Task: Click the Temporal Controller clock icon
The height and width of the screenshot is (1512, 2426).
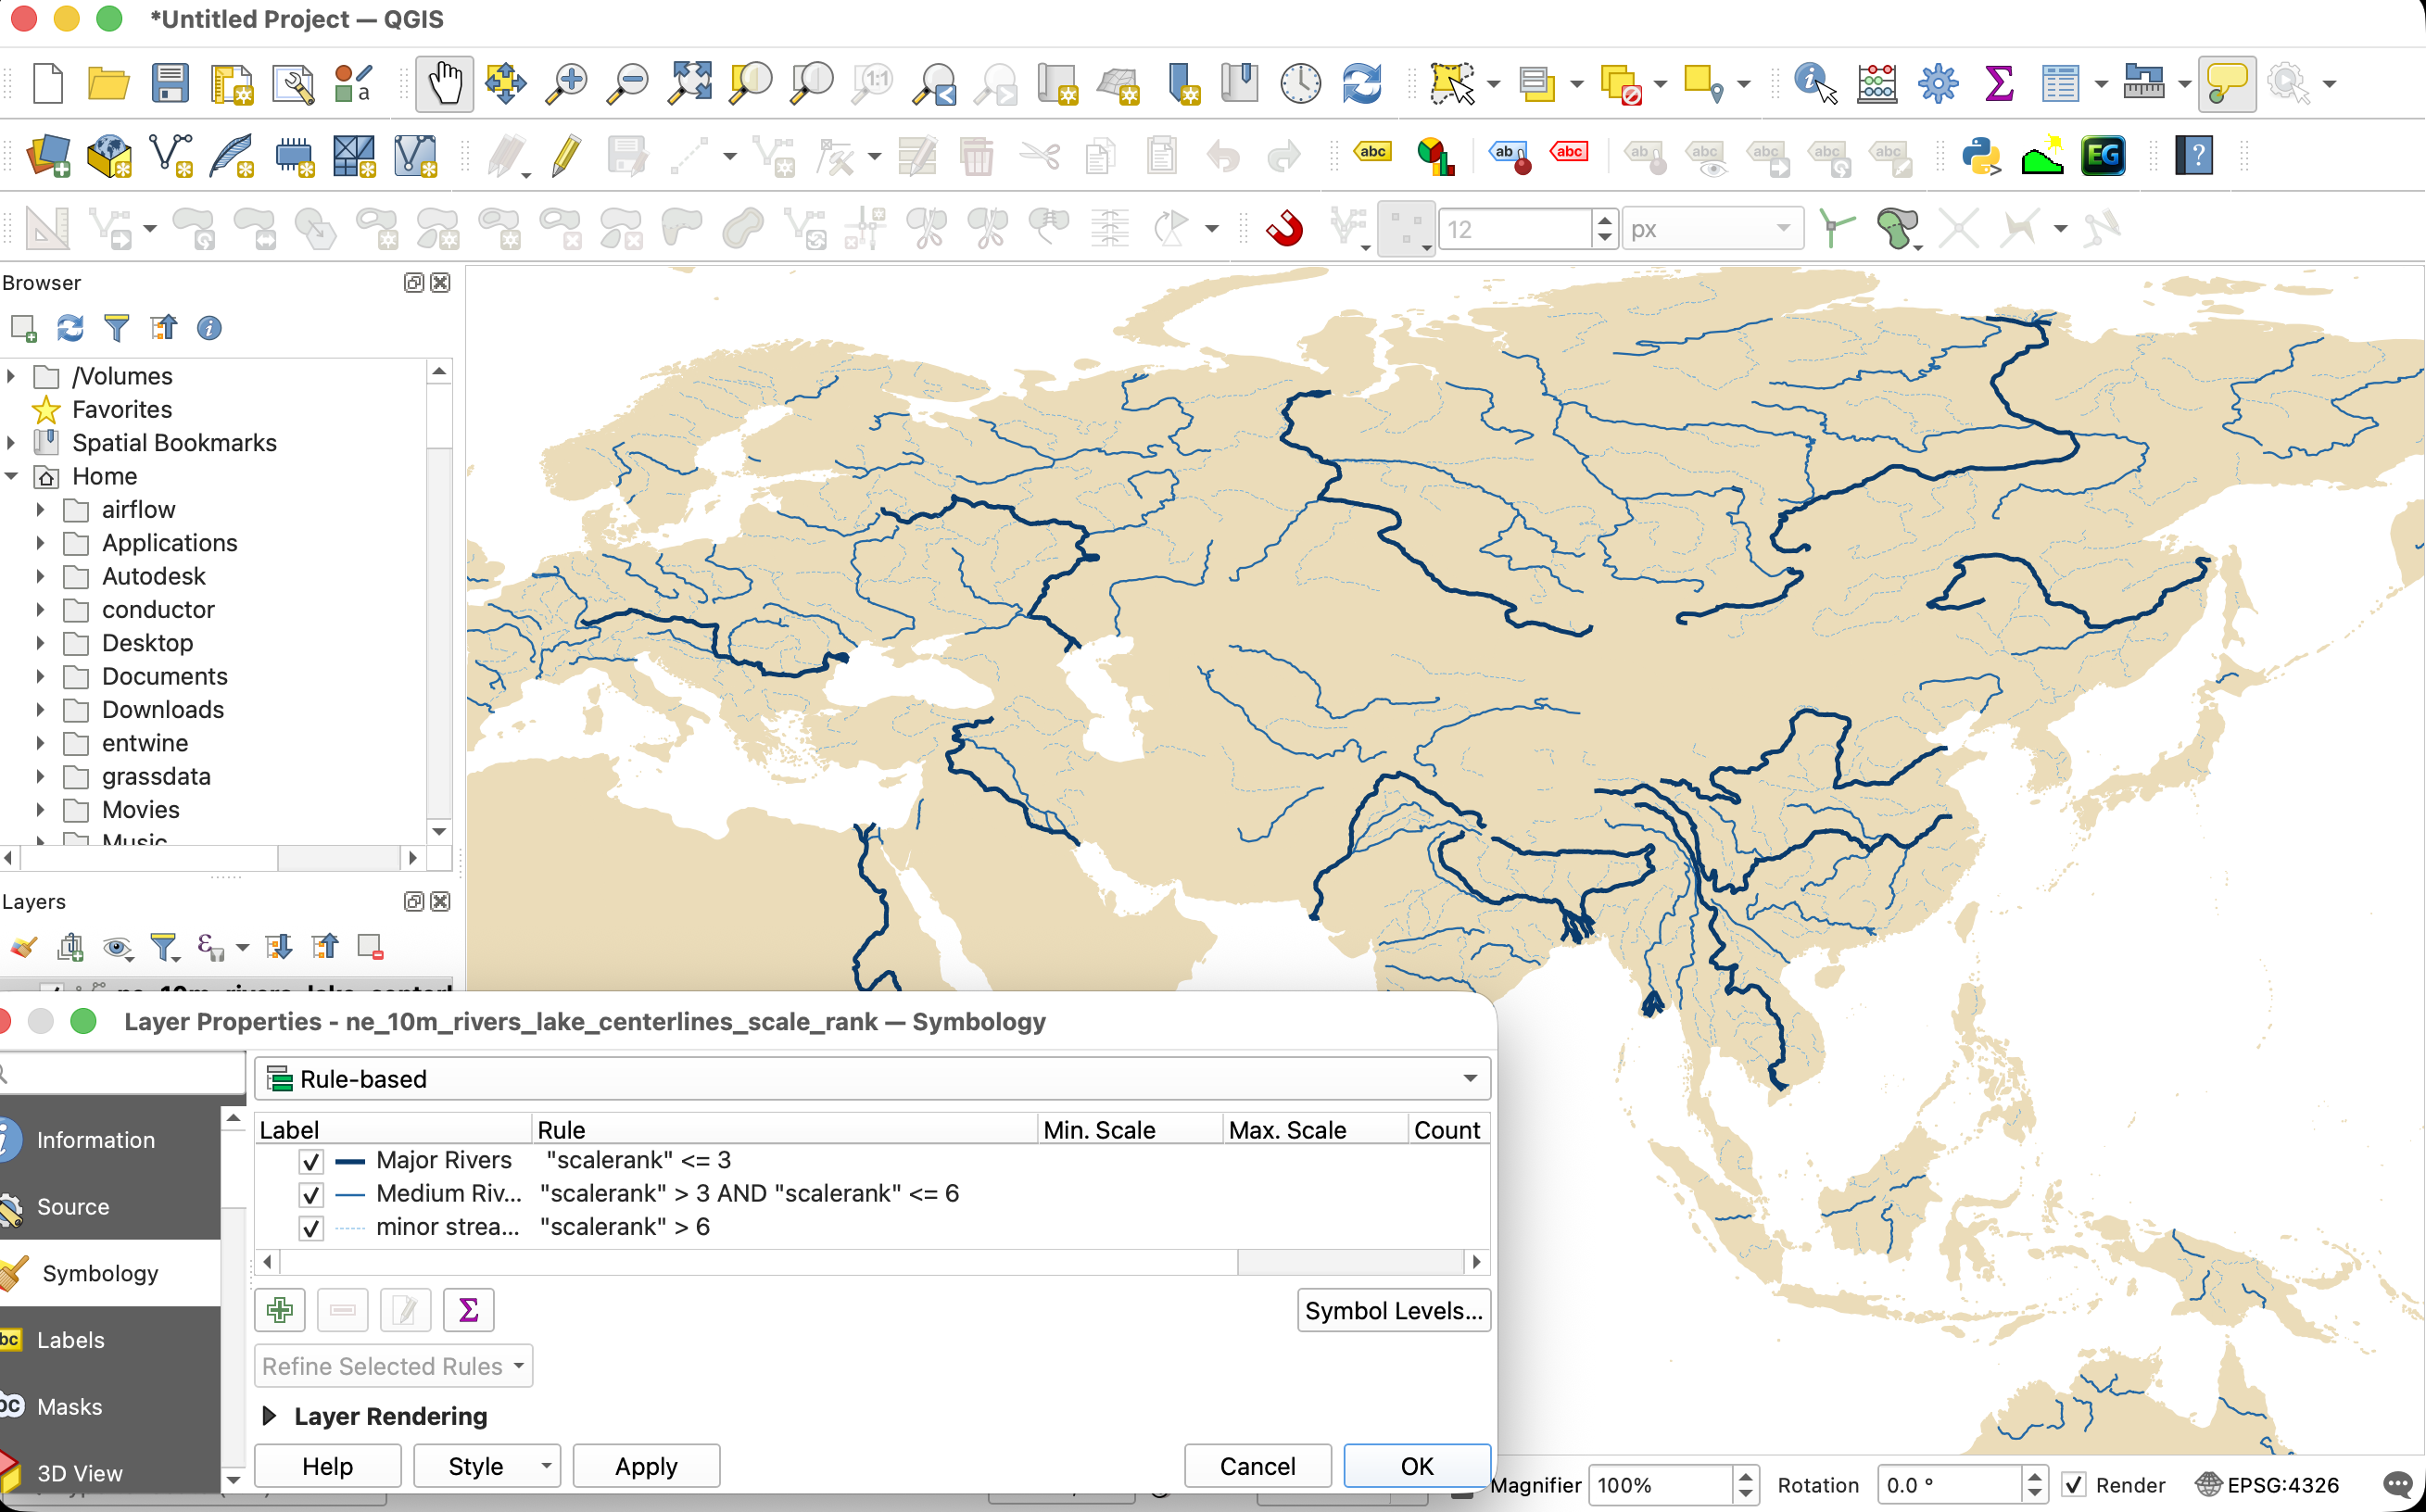Action: point(1301,83)
